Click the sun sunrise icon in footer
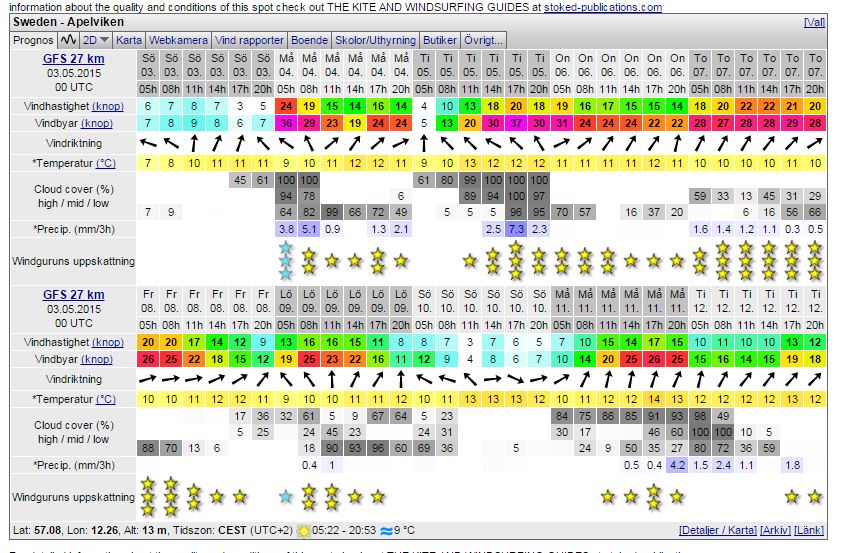The height and width of the screenshot is (553, 852). click(x=318, y=529)
